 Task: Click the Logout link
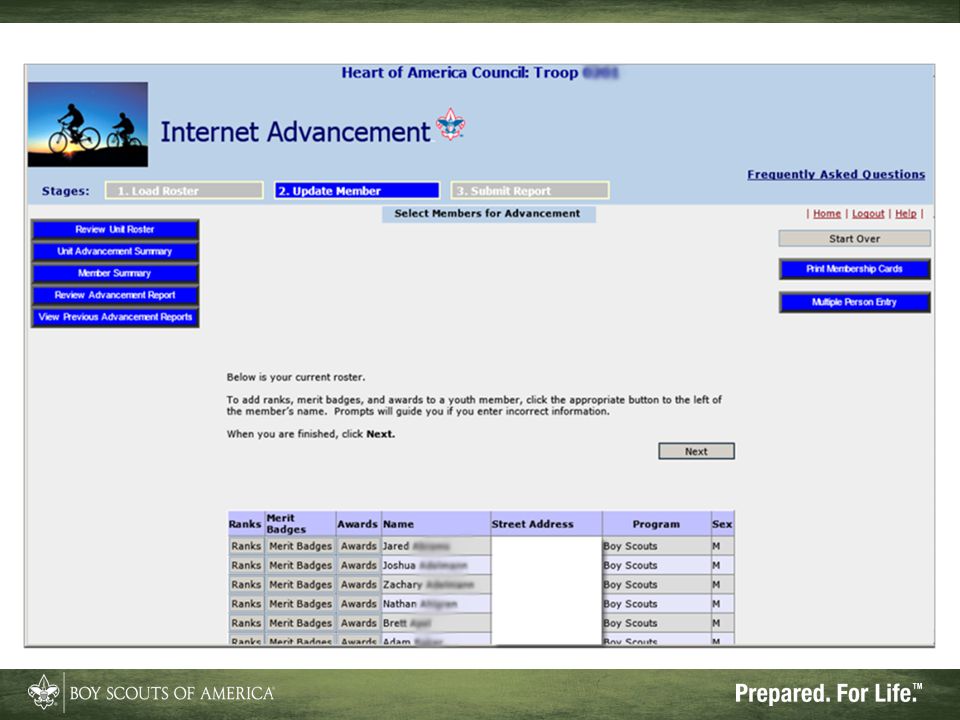[868, 214]
